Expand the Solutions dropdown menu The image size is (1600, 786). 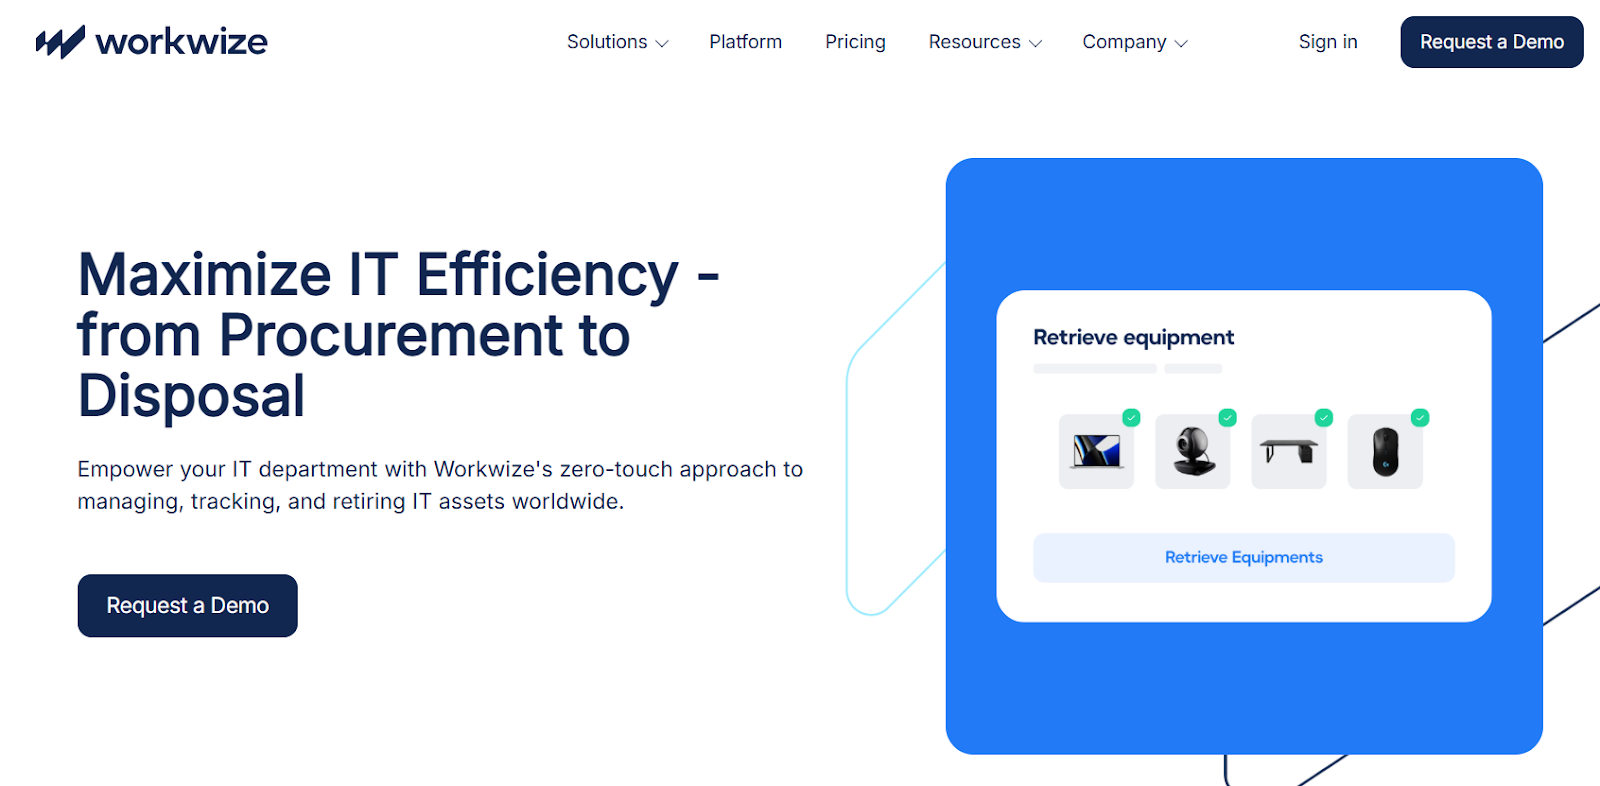point(617,42)
